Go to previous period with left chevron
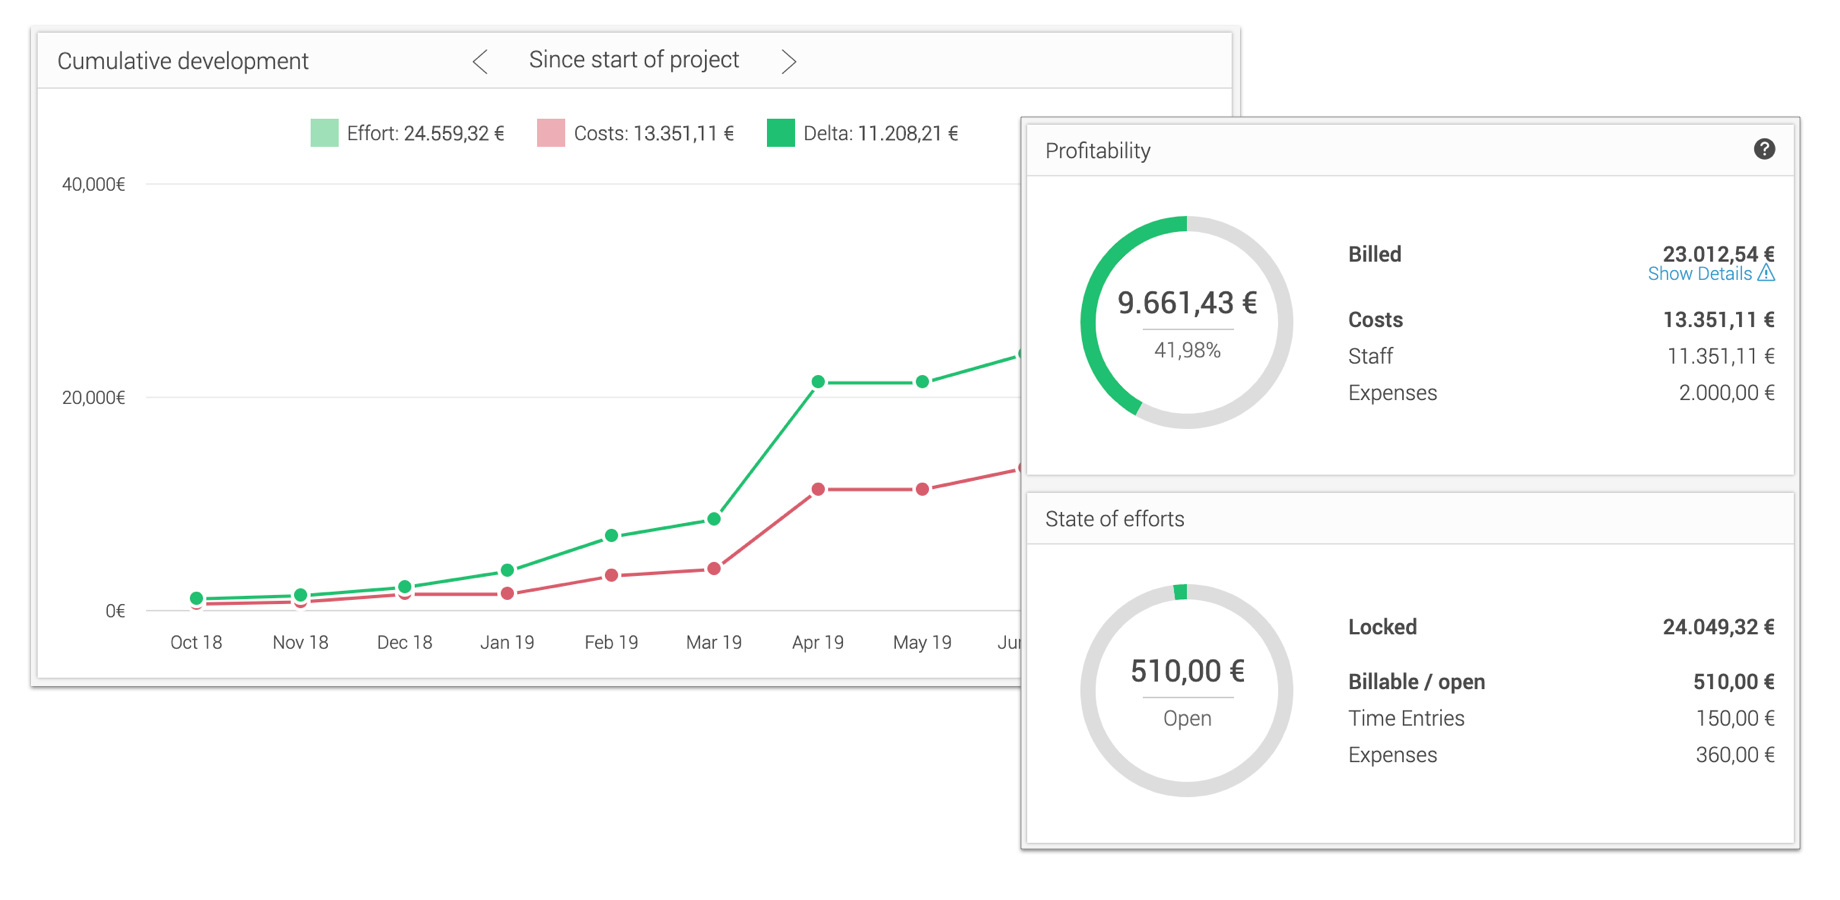 click(x=480, y=62)
